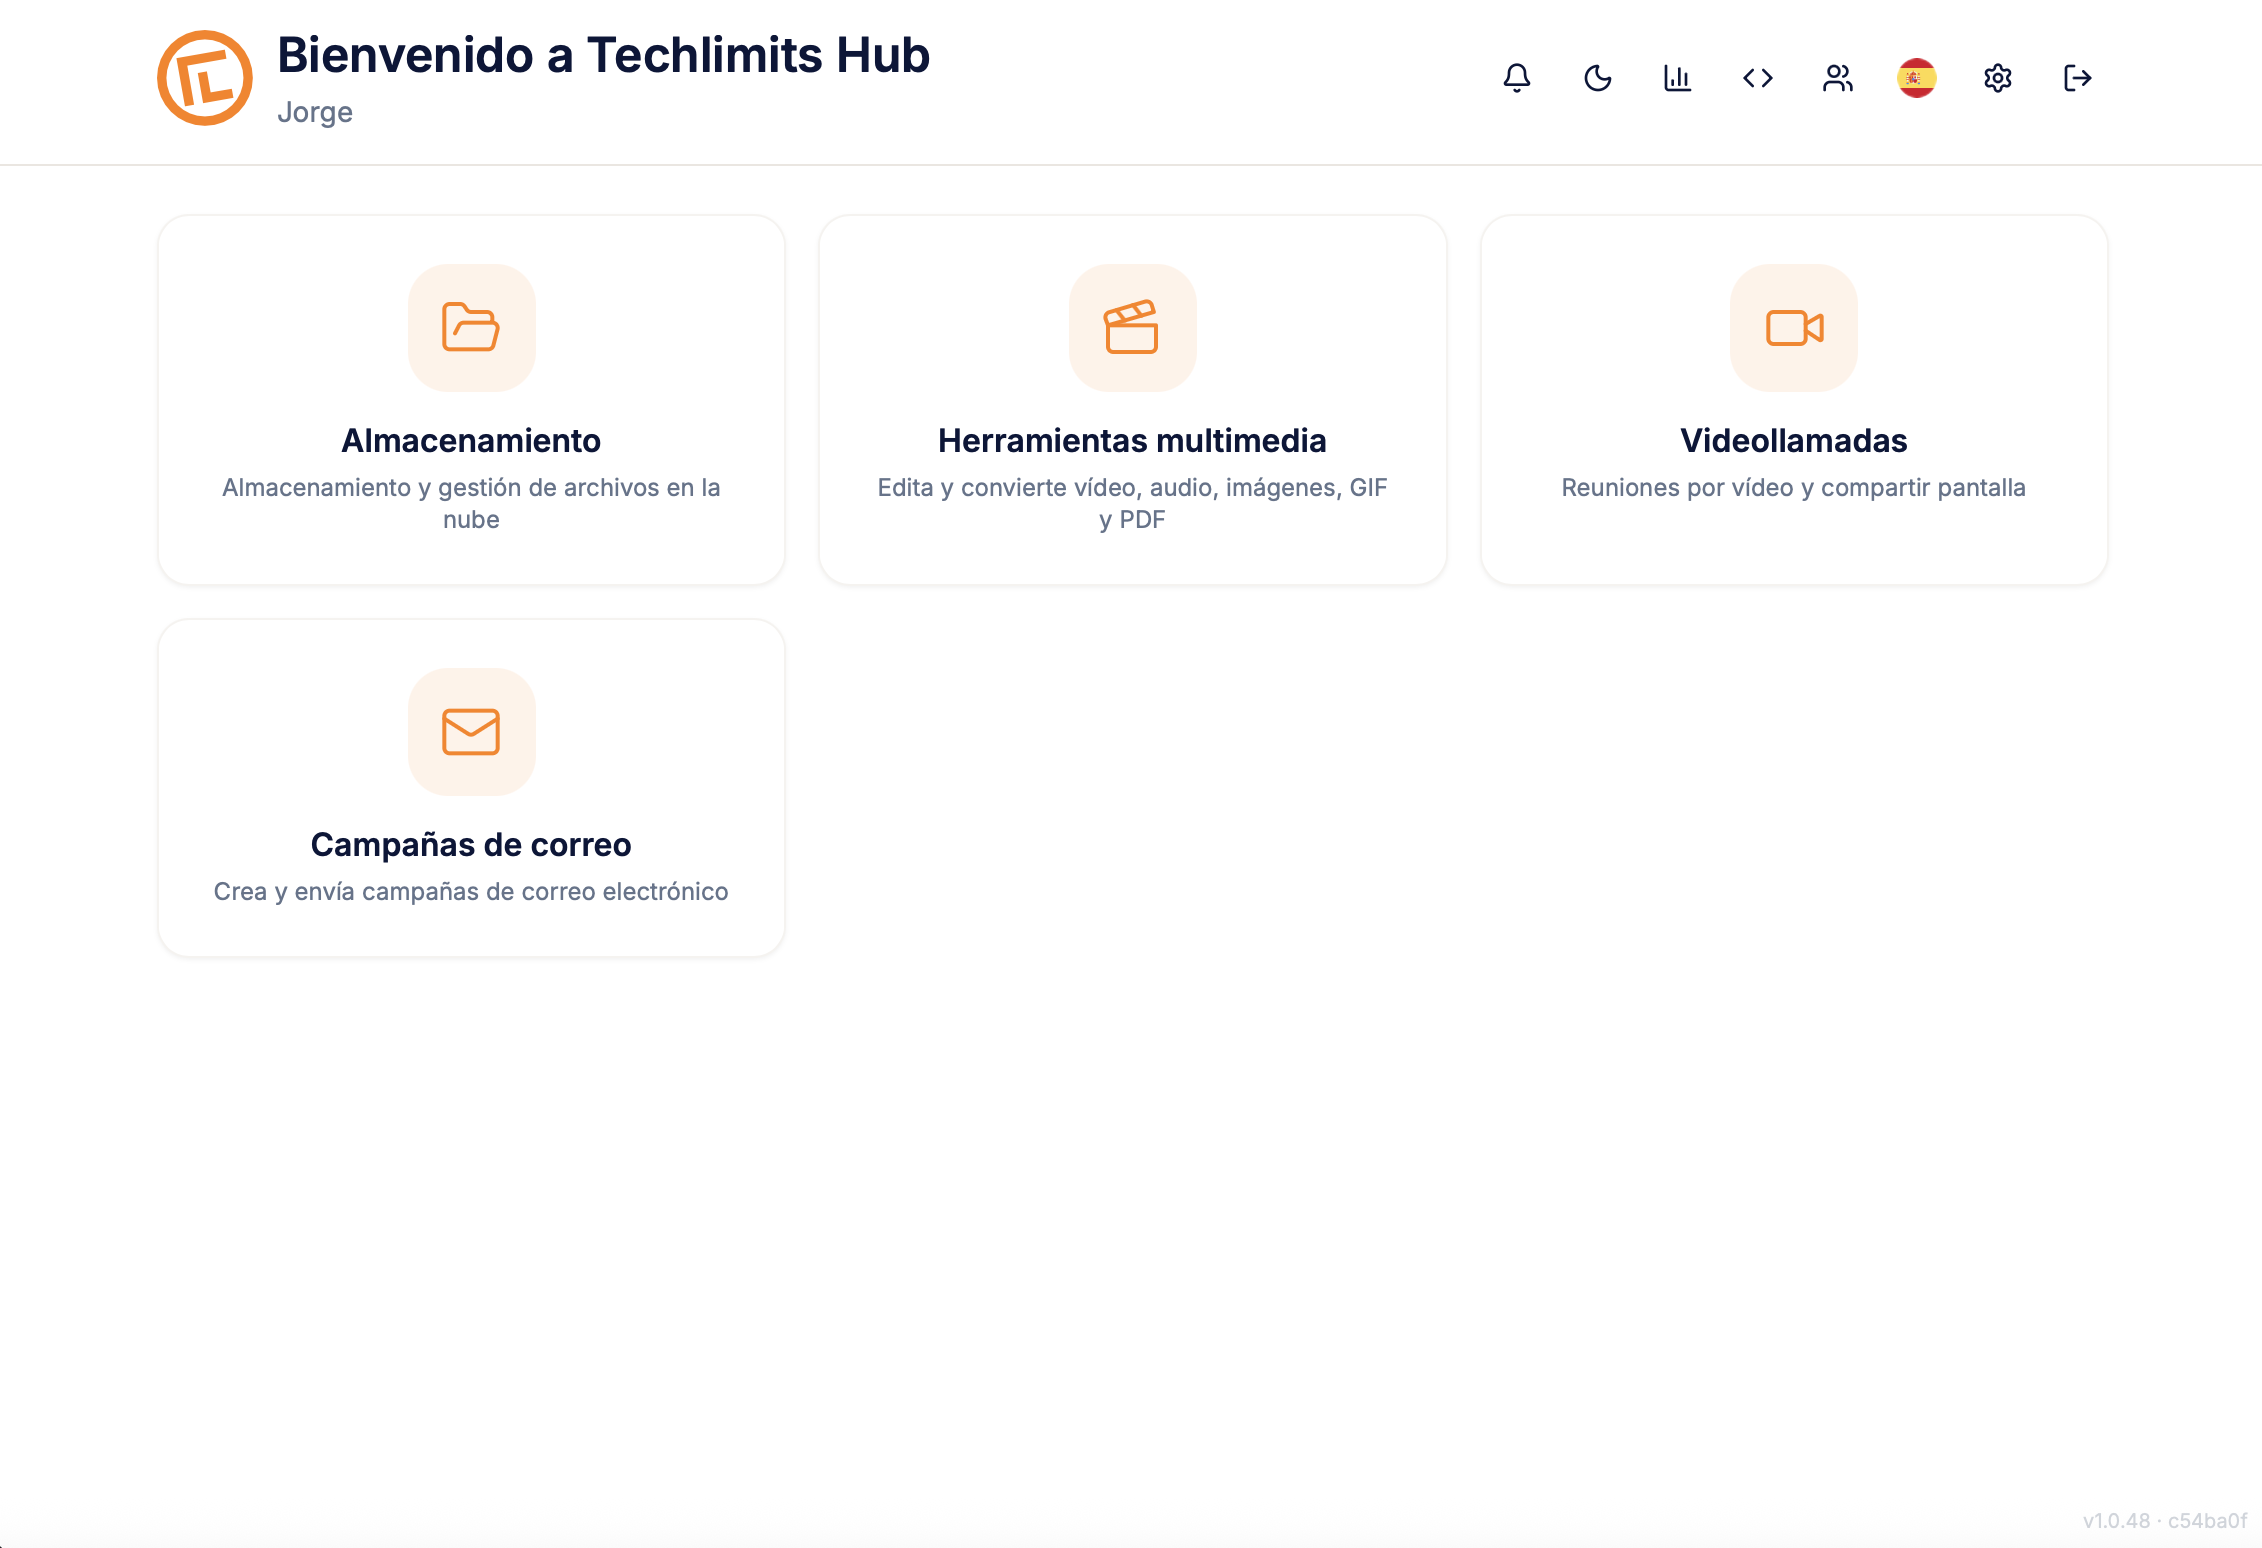Screen dimensions: 2262x1548
Task: Click the logout arrow icon
Action: click(2077, 78)
